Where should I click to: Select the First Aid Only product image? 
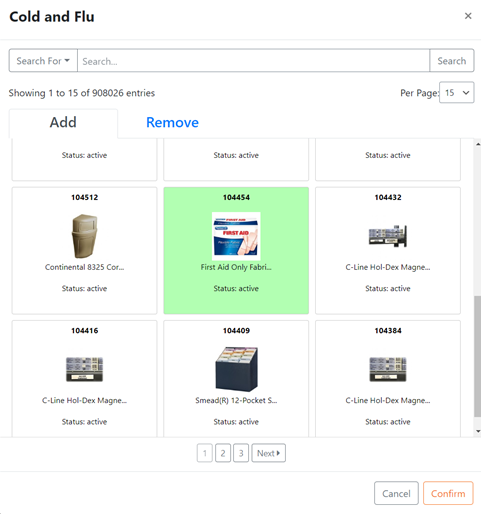tap(236, 236)
